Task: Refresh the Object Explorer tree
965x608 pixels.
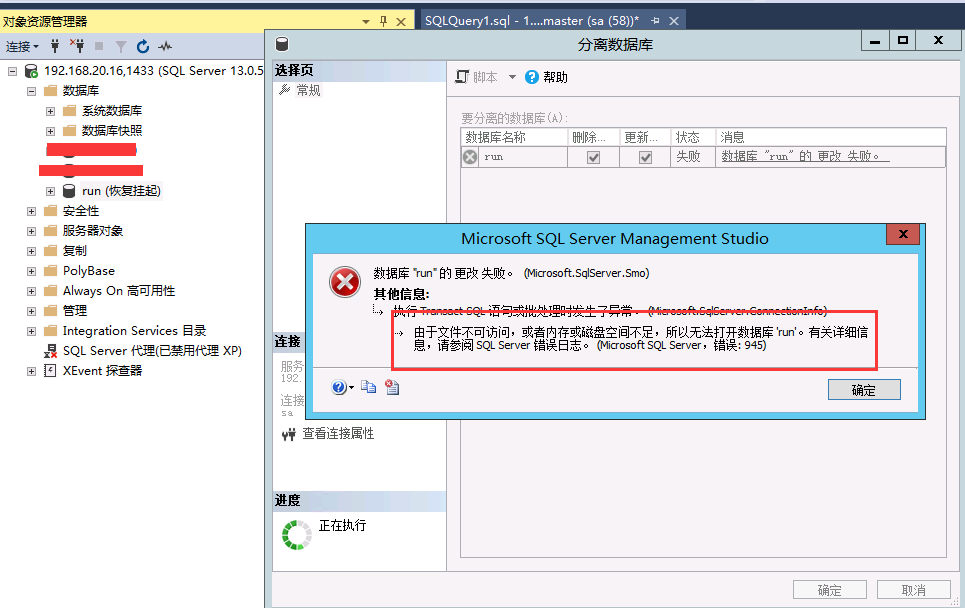Action: (143, 46)
